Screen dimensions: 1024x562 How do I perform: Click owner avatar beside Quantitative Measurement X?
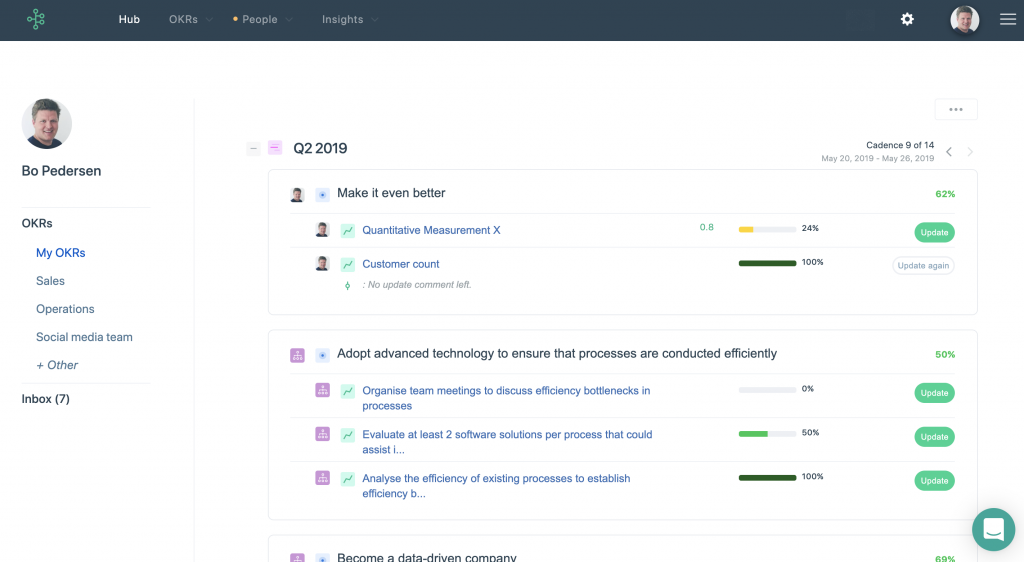tap(322, 229)
